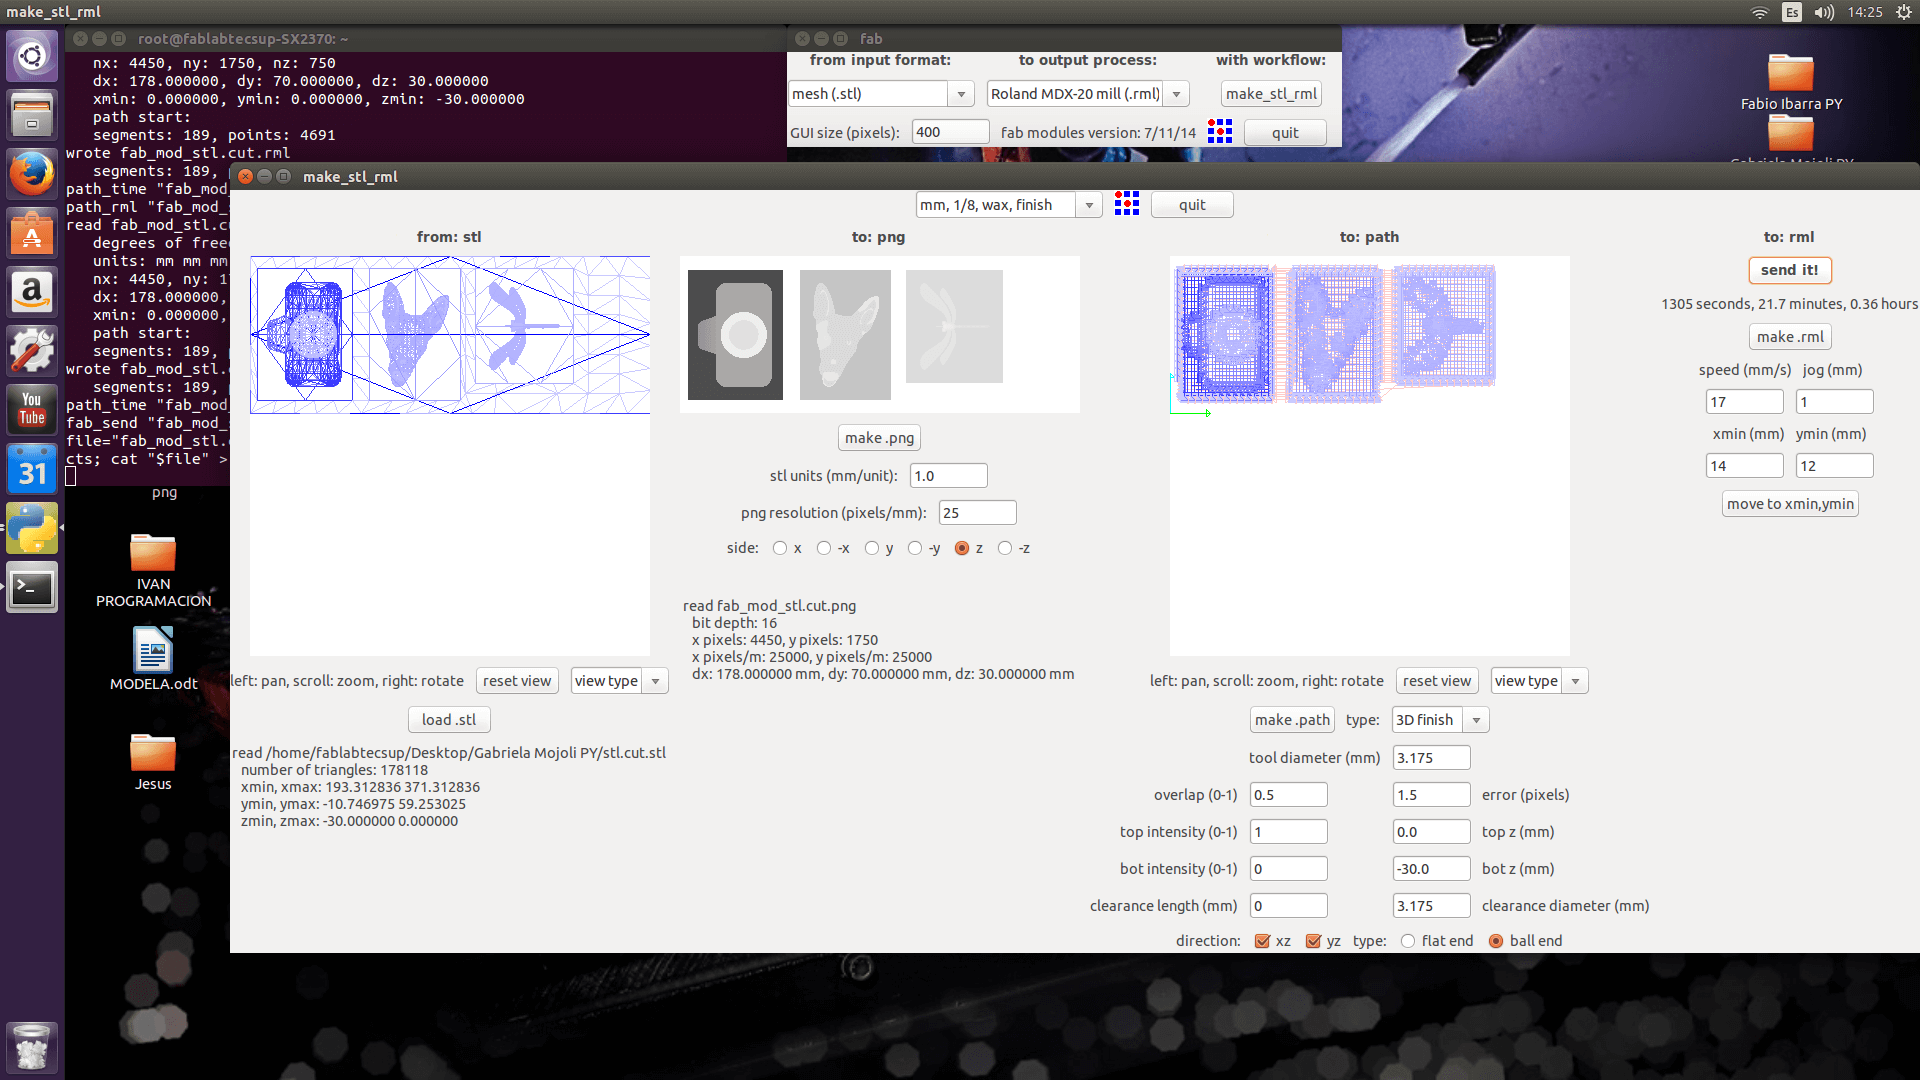This screenshot has height=1080, width=1920.
Task: Open Ubuntu Software Center dock icon
Action: tap(32, 232)
